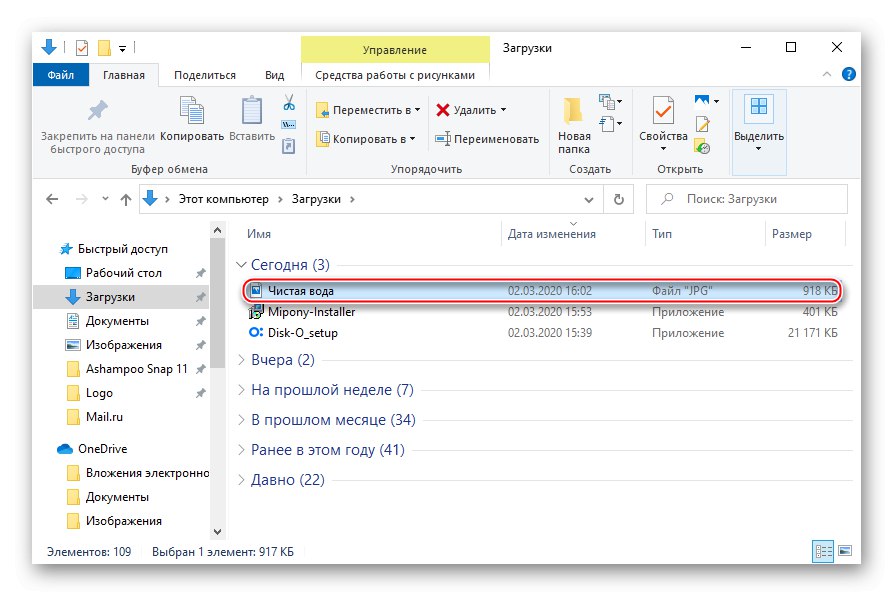The image size is (893, 596).
Task: Open the Mail.ru folder in the sidebar
Action: point(104,417)
